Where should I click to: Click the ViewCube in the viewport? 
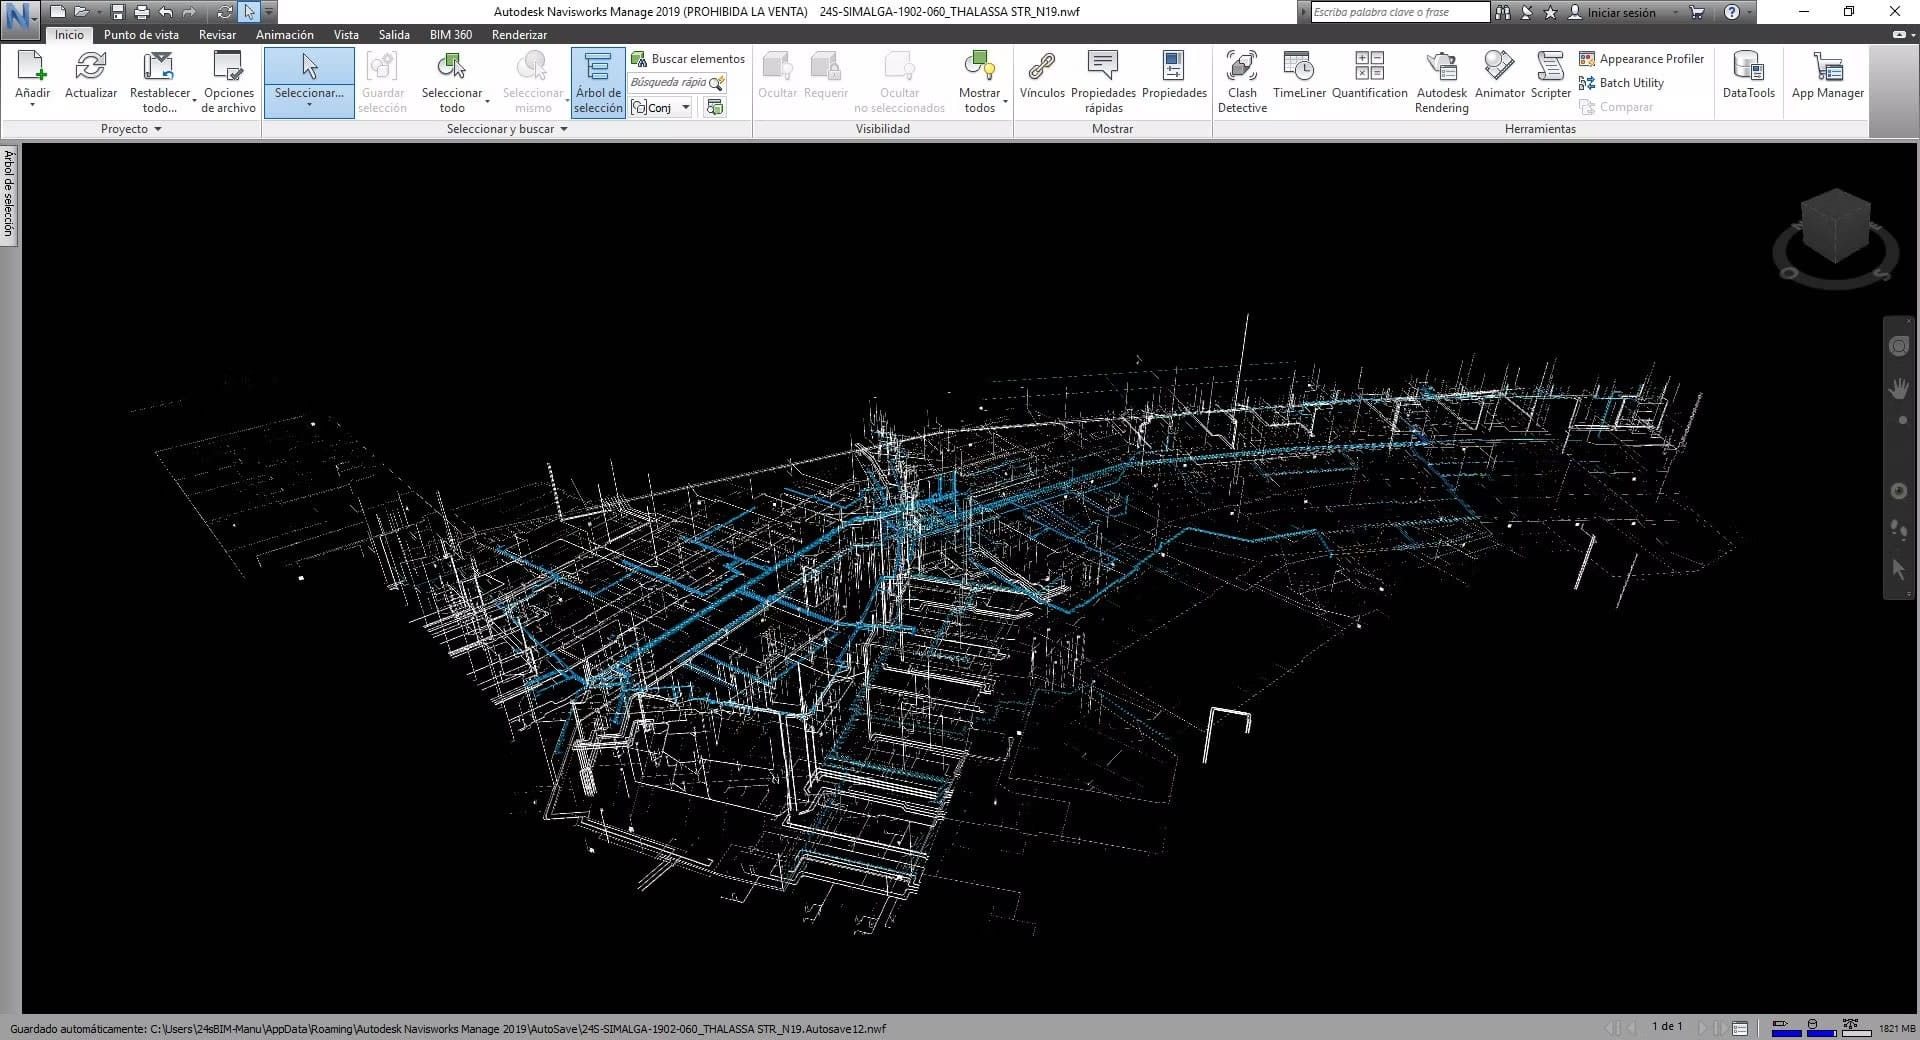[x=1835, y=227]
